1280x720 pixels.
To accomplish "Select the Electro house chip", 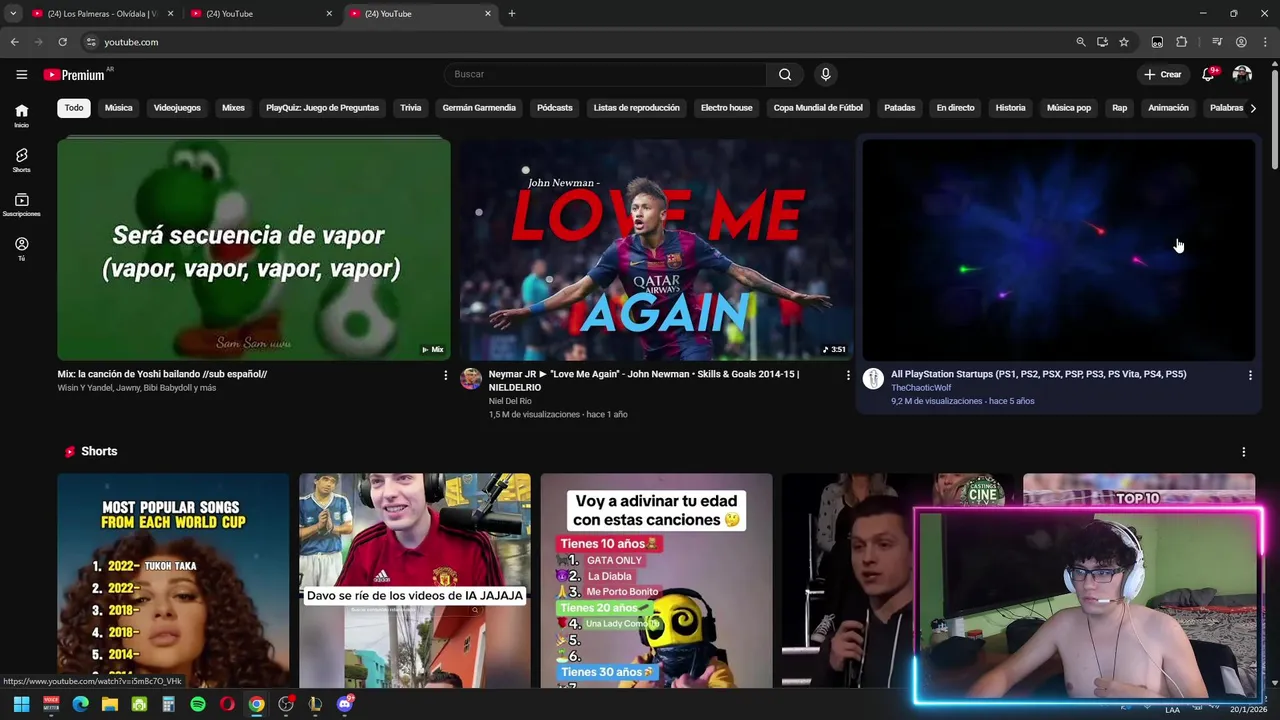I will pyautogui.click(x=726, y=108).
